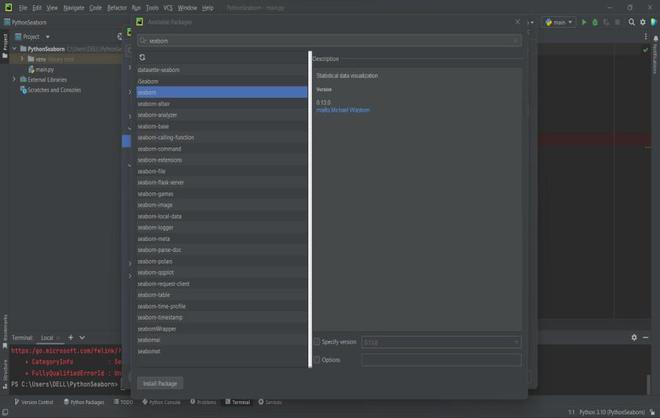This screenshot has height=418, width=660.
Task: Open the Structure vertical sidebar tab
Action: click(5, 374)
